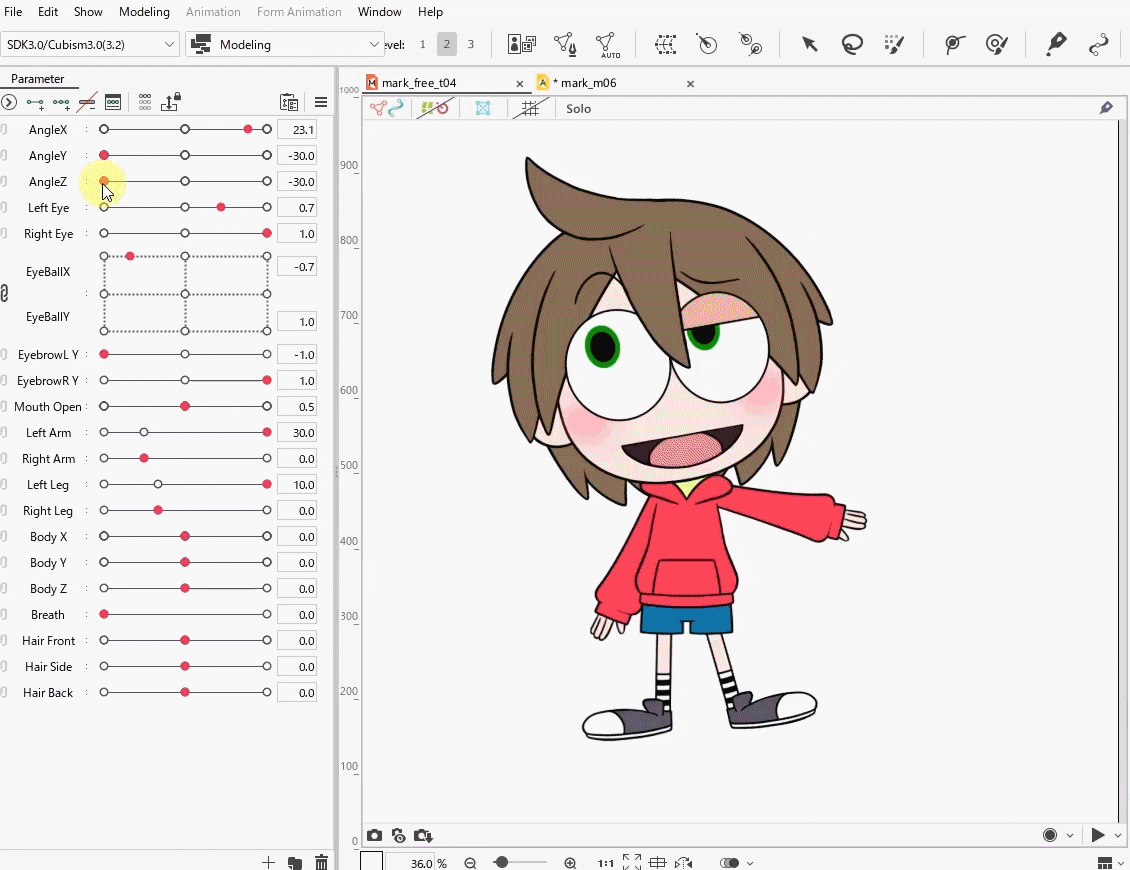This screenshot has height=870, width=1130.
Task: Open the Window menu
Action: click(x=380, y=12)
